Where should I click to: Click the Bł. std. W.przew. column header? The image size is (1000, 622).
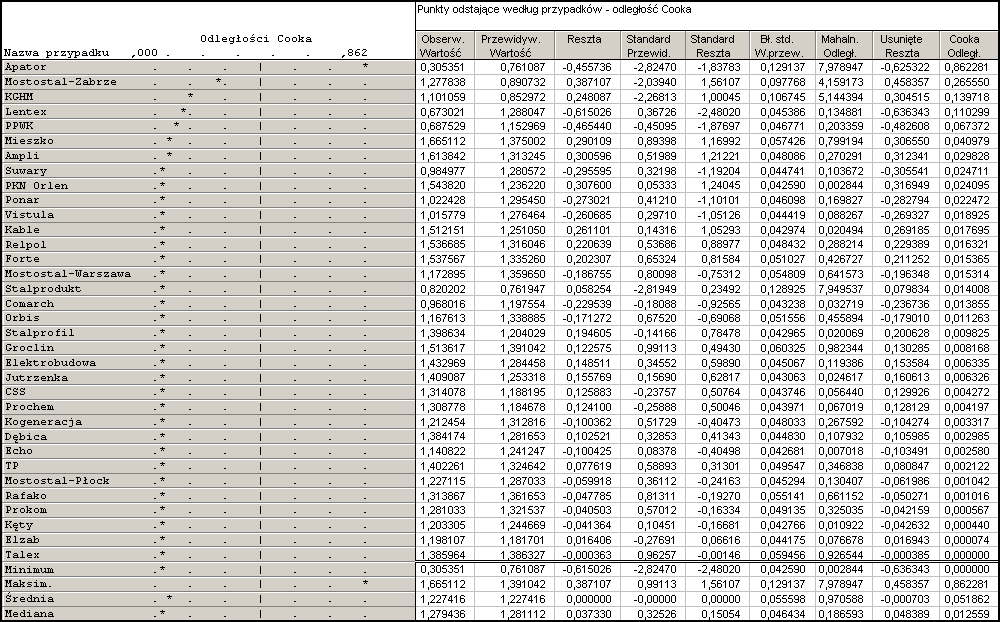point(783,46)
